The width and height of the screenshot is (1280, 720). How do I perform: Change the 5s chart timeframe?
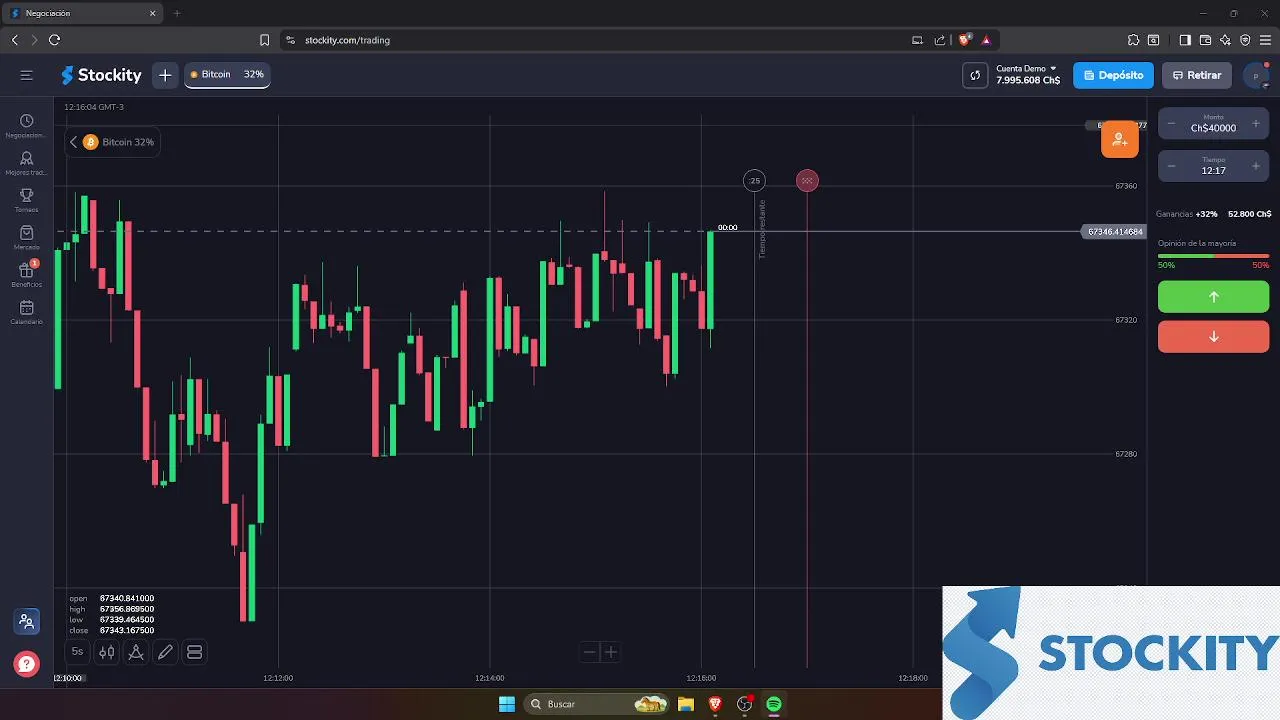pos(77,652)
